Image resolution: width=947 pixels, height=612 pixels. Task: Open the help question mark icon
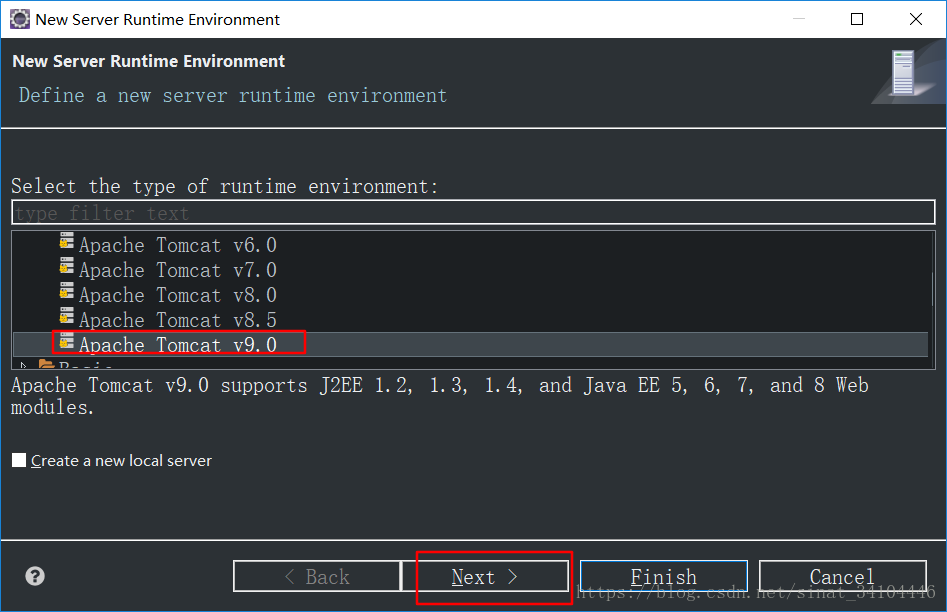(x=35, y=576)
